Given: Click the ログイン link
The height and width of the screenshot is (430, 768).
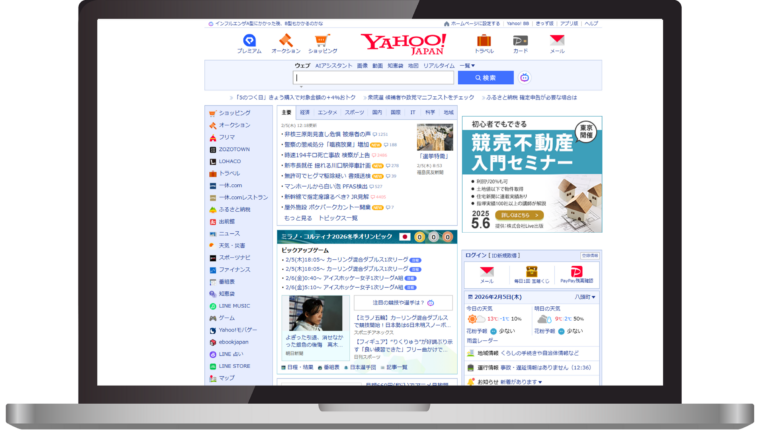Looking at the screenshot, I should [x=476, y=255].
